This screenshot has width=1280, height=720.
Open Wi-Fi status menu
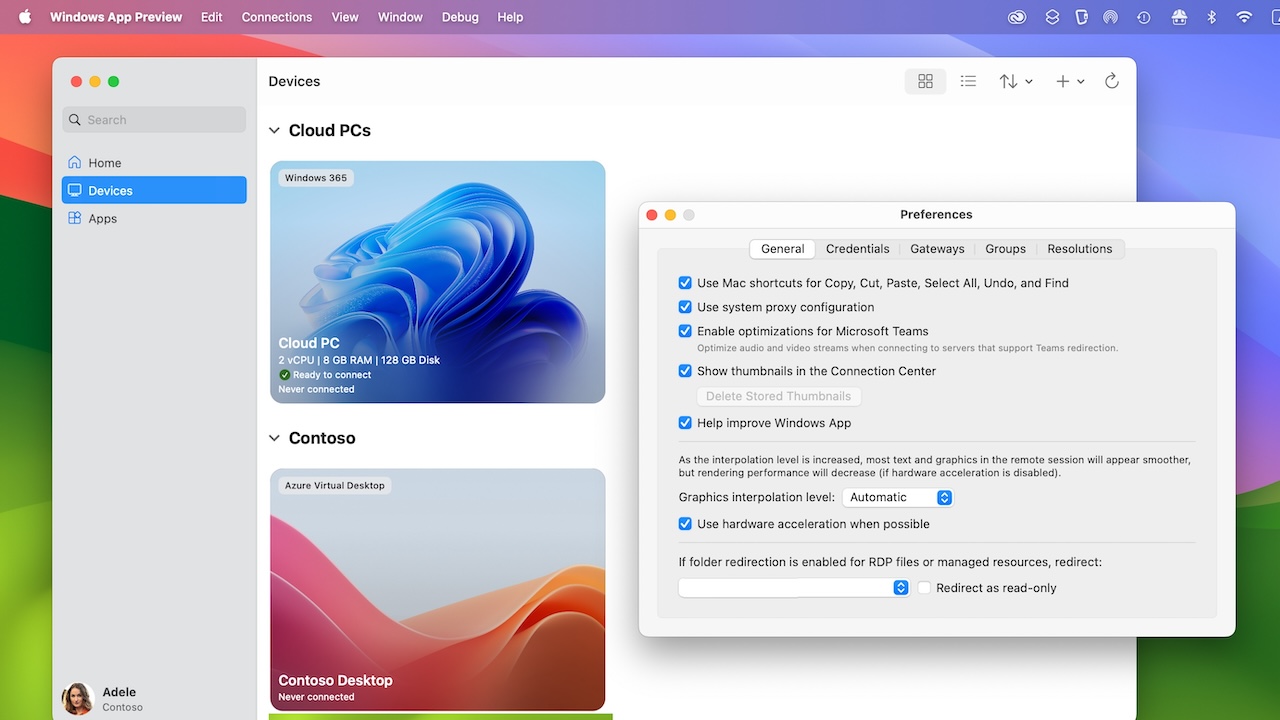1244,17
